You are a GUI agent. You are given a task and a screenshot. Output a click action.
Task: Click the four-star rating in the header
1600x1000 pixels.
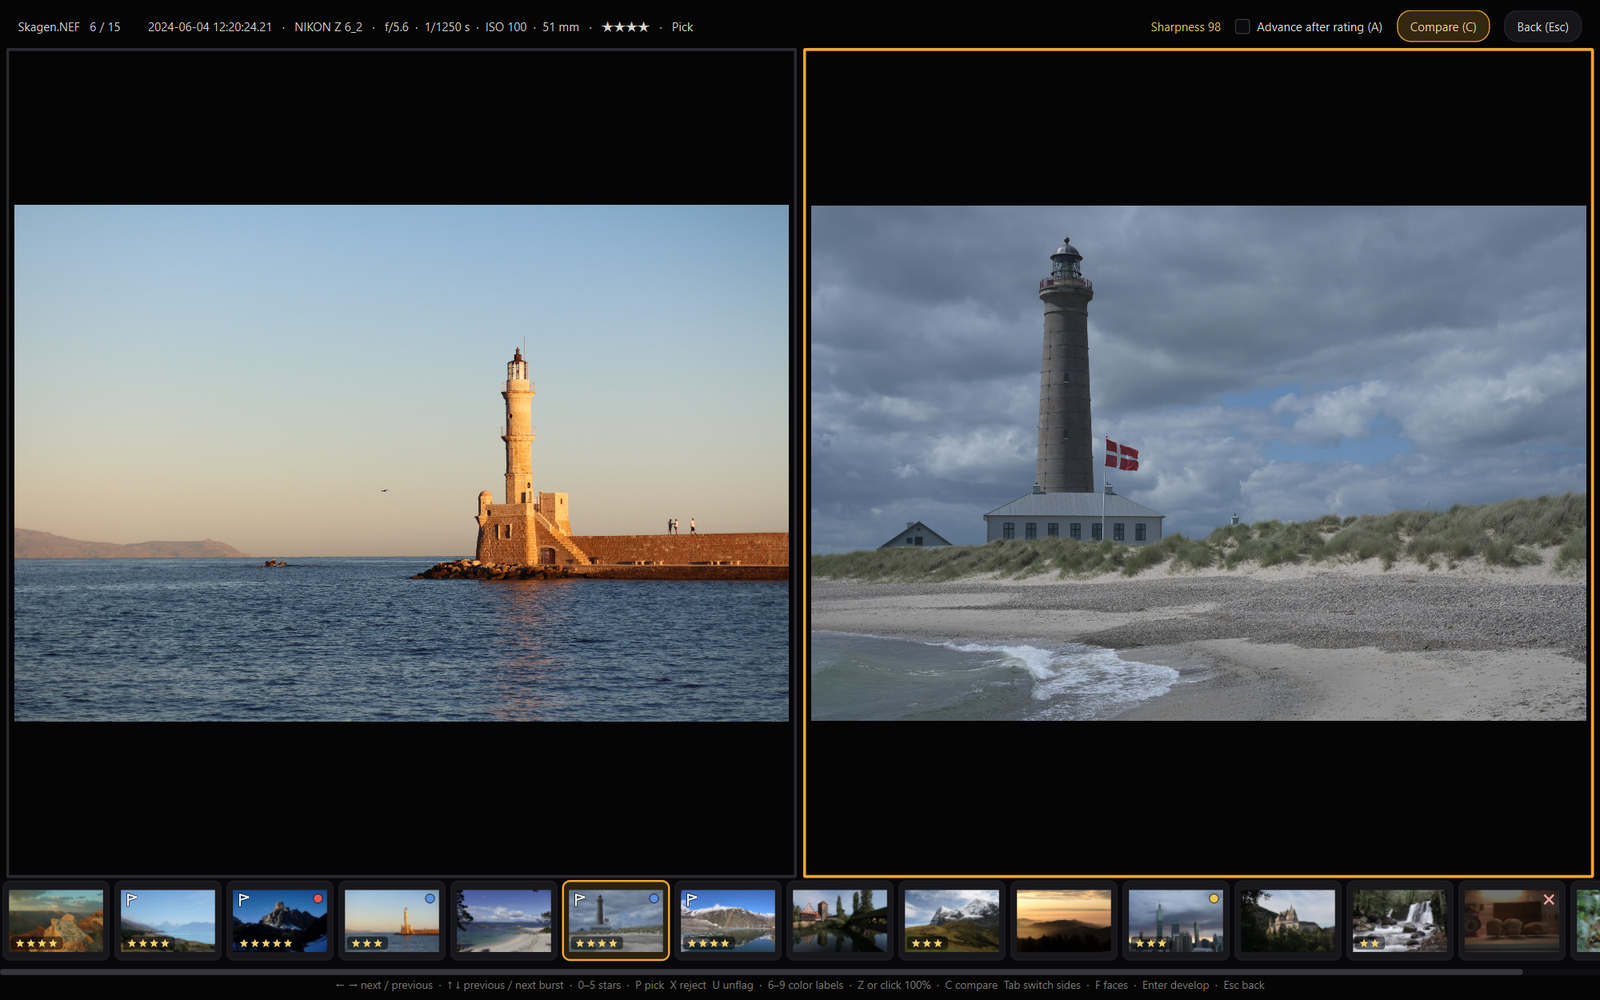(x=625, y=27)
